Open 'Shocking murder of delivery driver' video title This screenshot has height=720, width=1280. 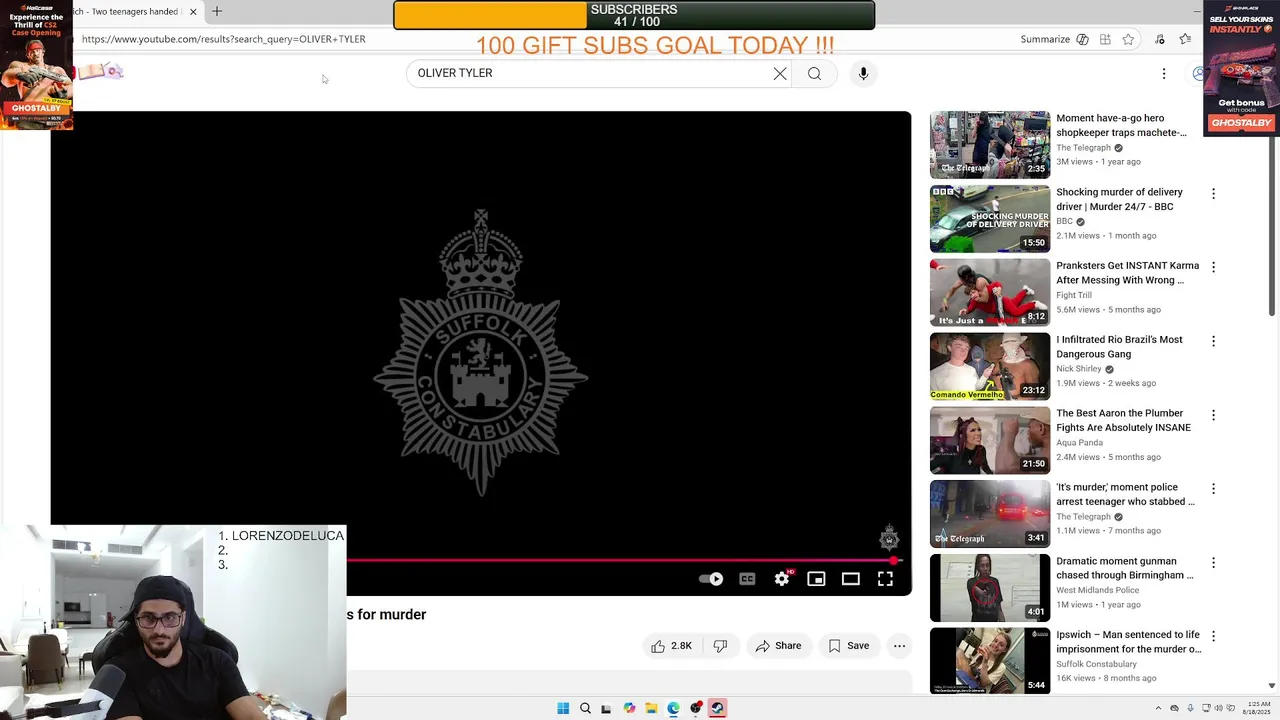pyautogui.click(x=1119, y=199)
